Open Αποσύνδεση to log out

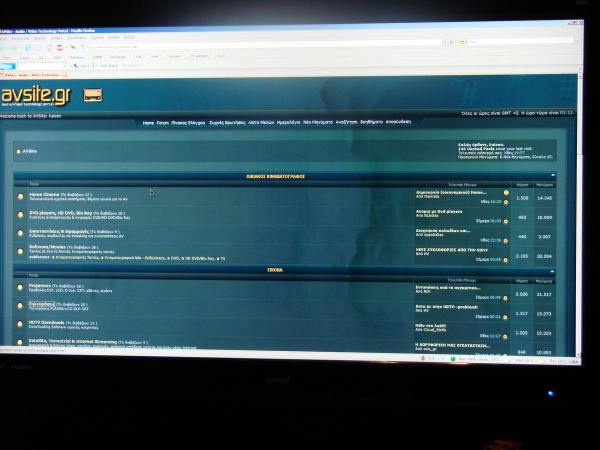(398, 122)
